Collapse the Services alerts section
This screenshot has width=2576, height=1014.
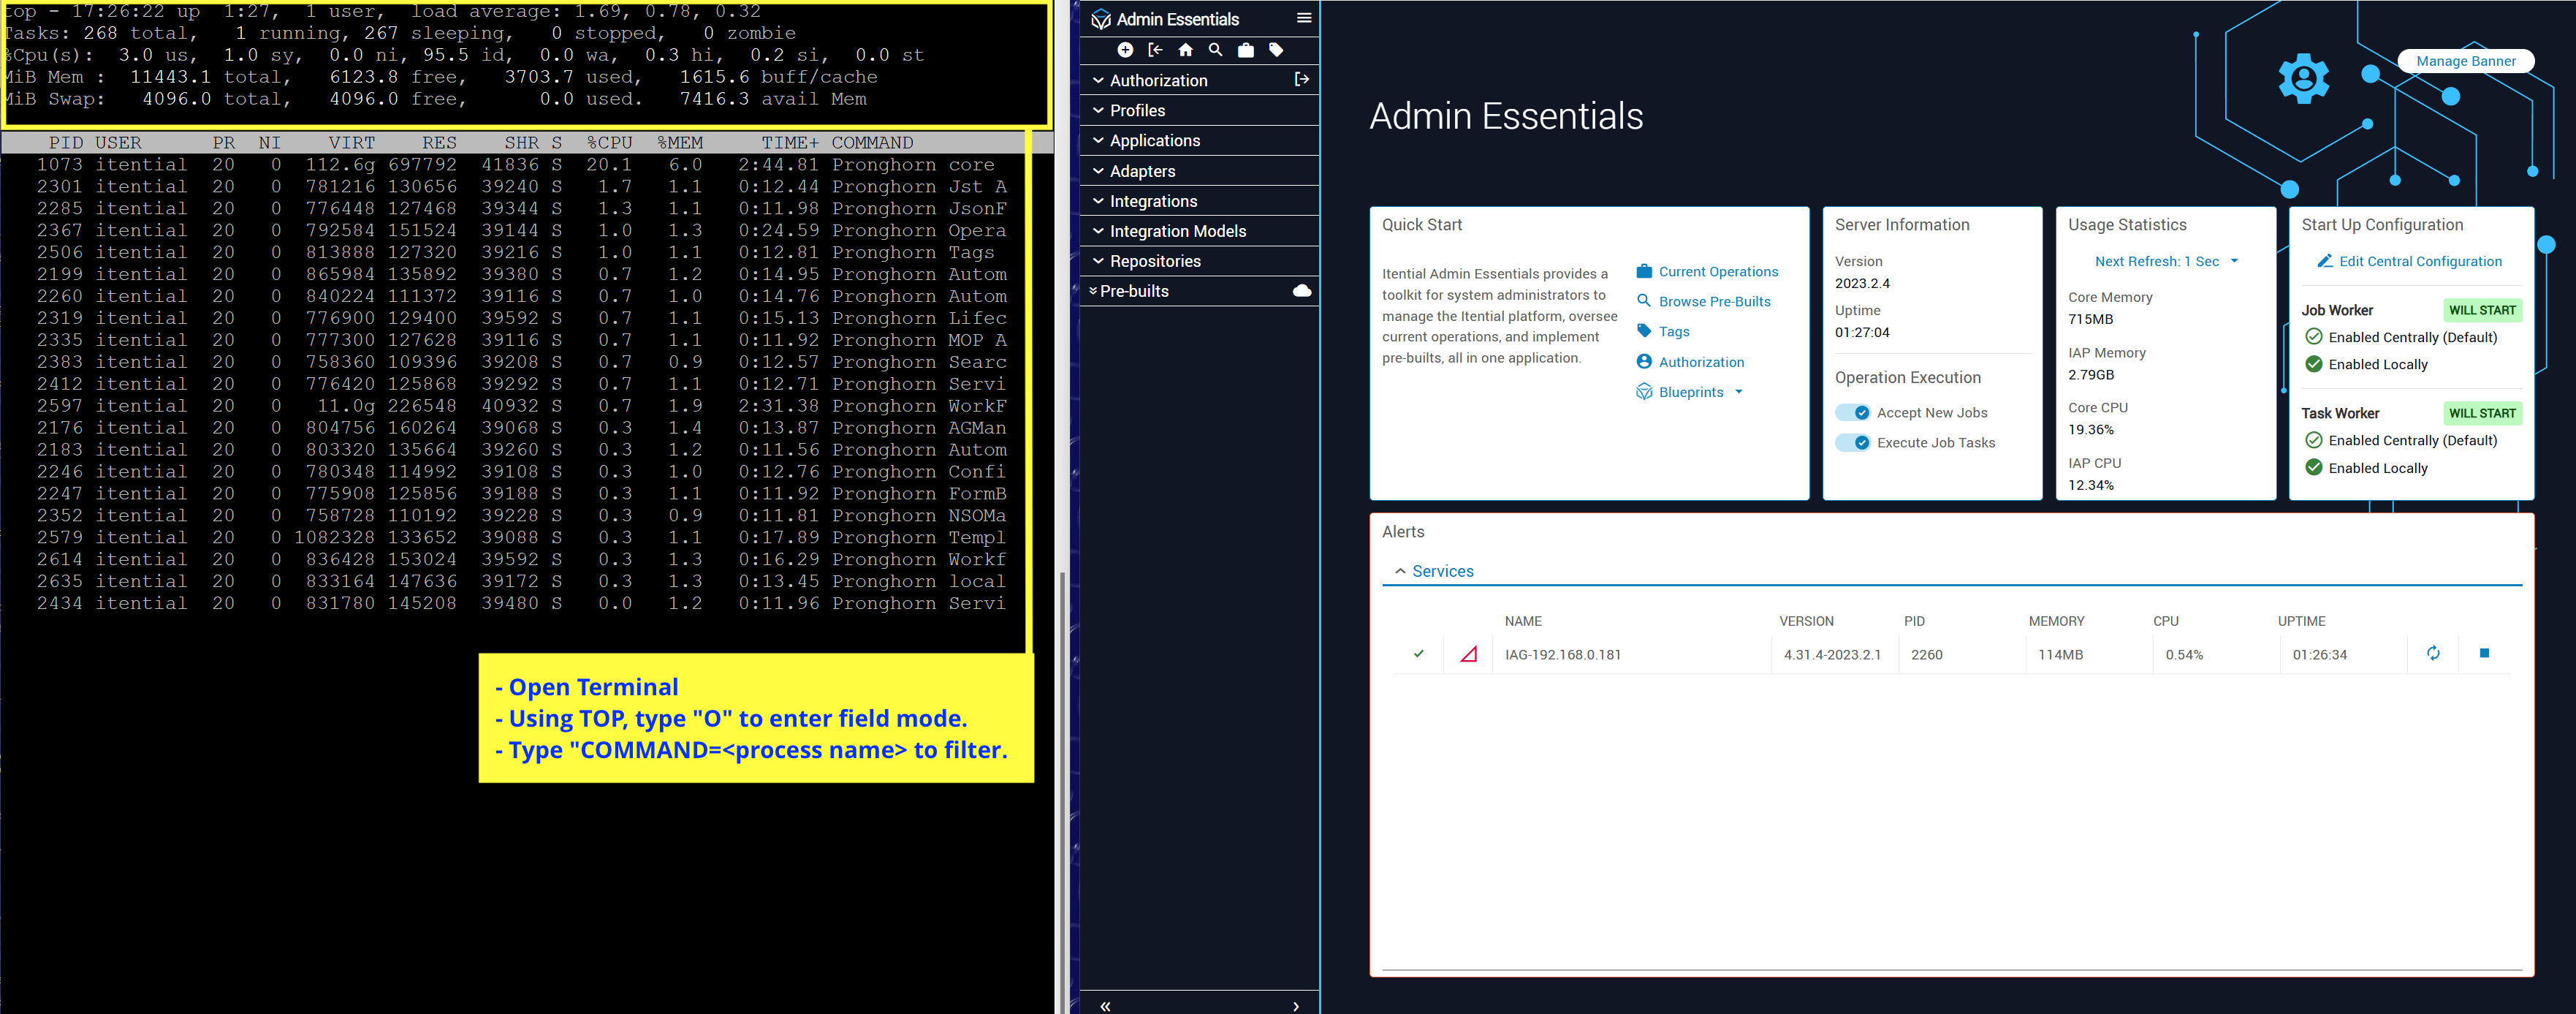(x=1400, y=571)
